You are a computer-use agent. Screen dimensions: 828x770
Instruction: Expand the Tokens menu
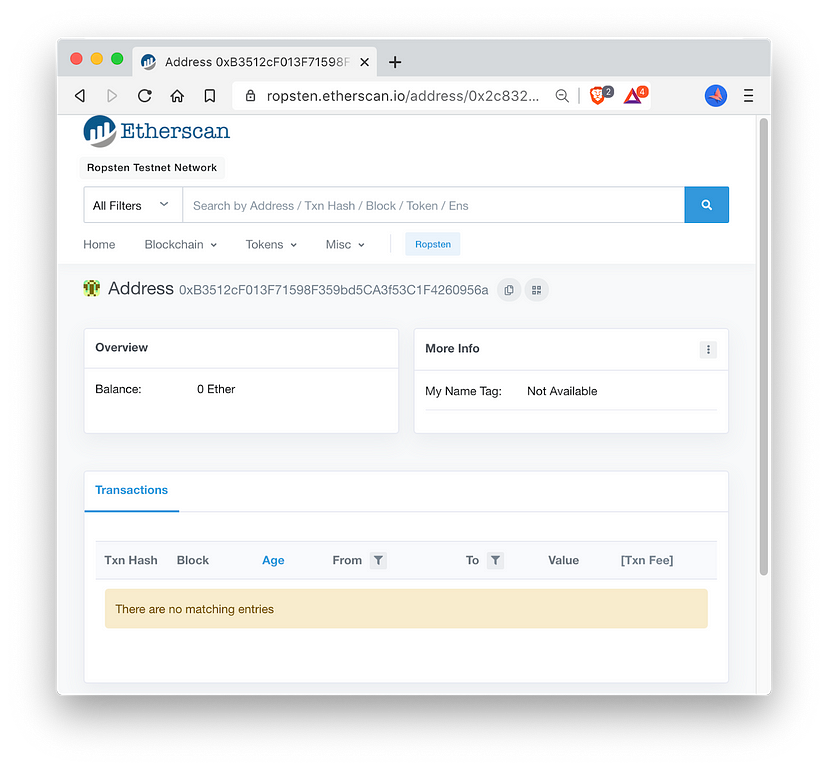[271, 245]
